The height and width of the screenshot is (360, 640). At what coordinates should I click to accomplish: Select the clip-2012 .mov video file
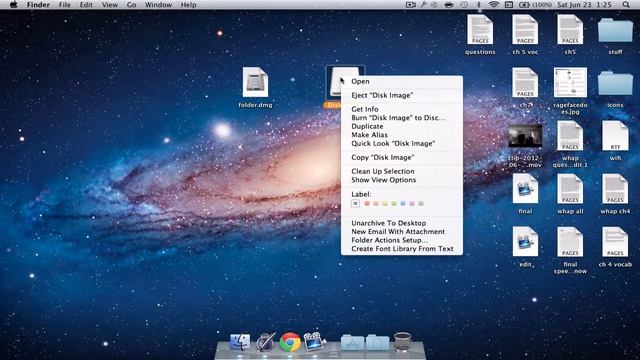tap(525, 136)
